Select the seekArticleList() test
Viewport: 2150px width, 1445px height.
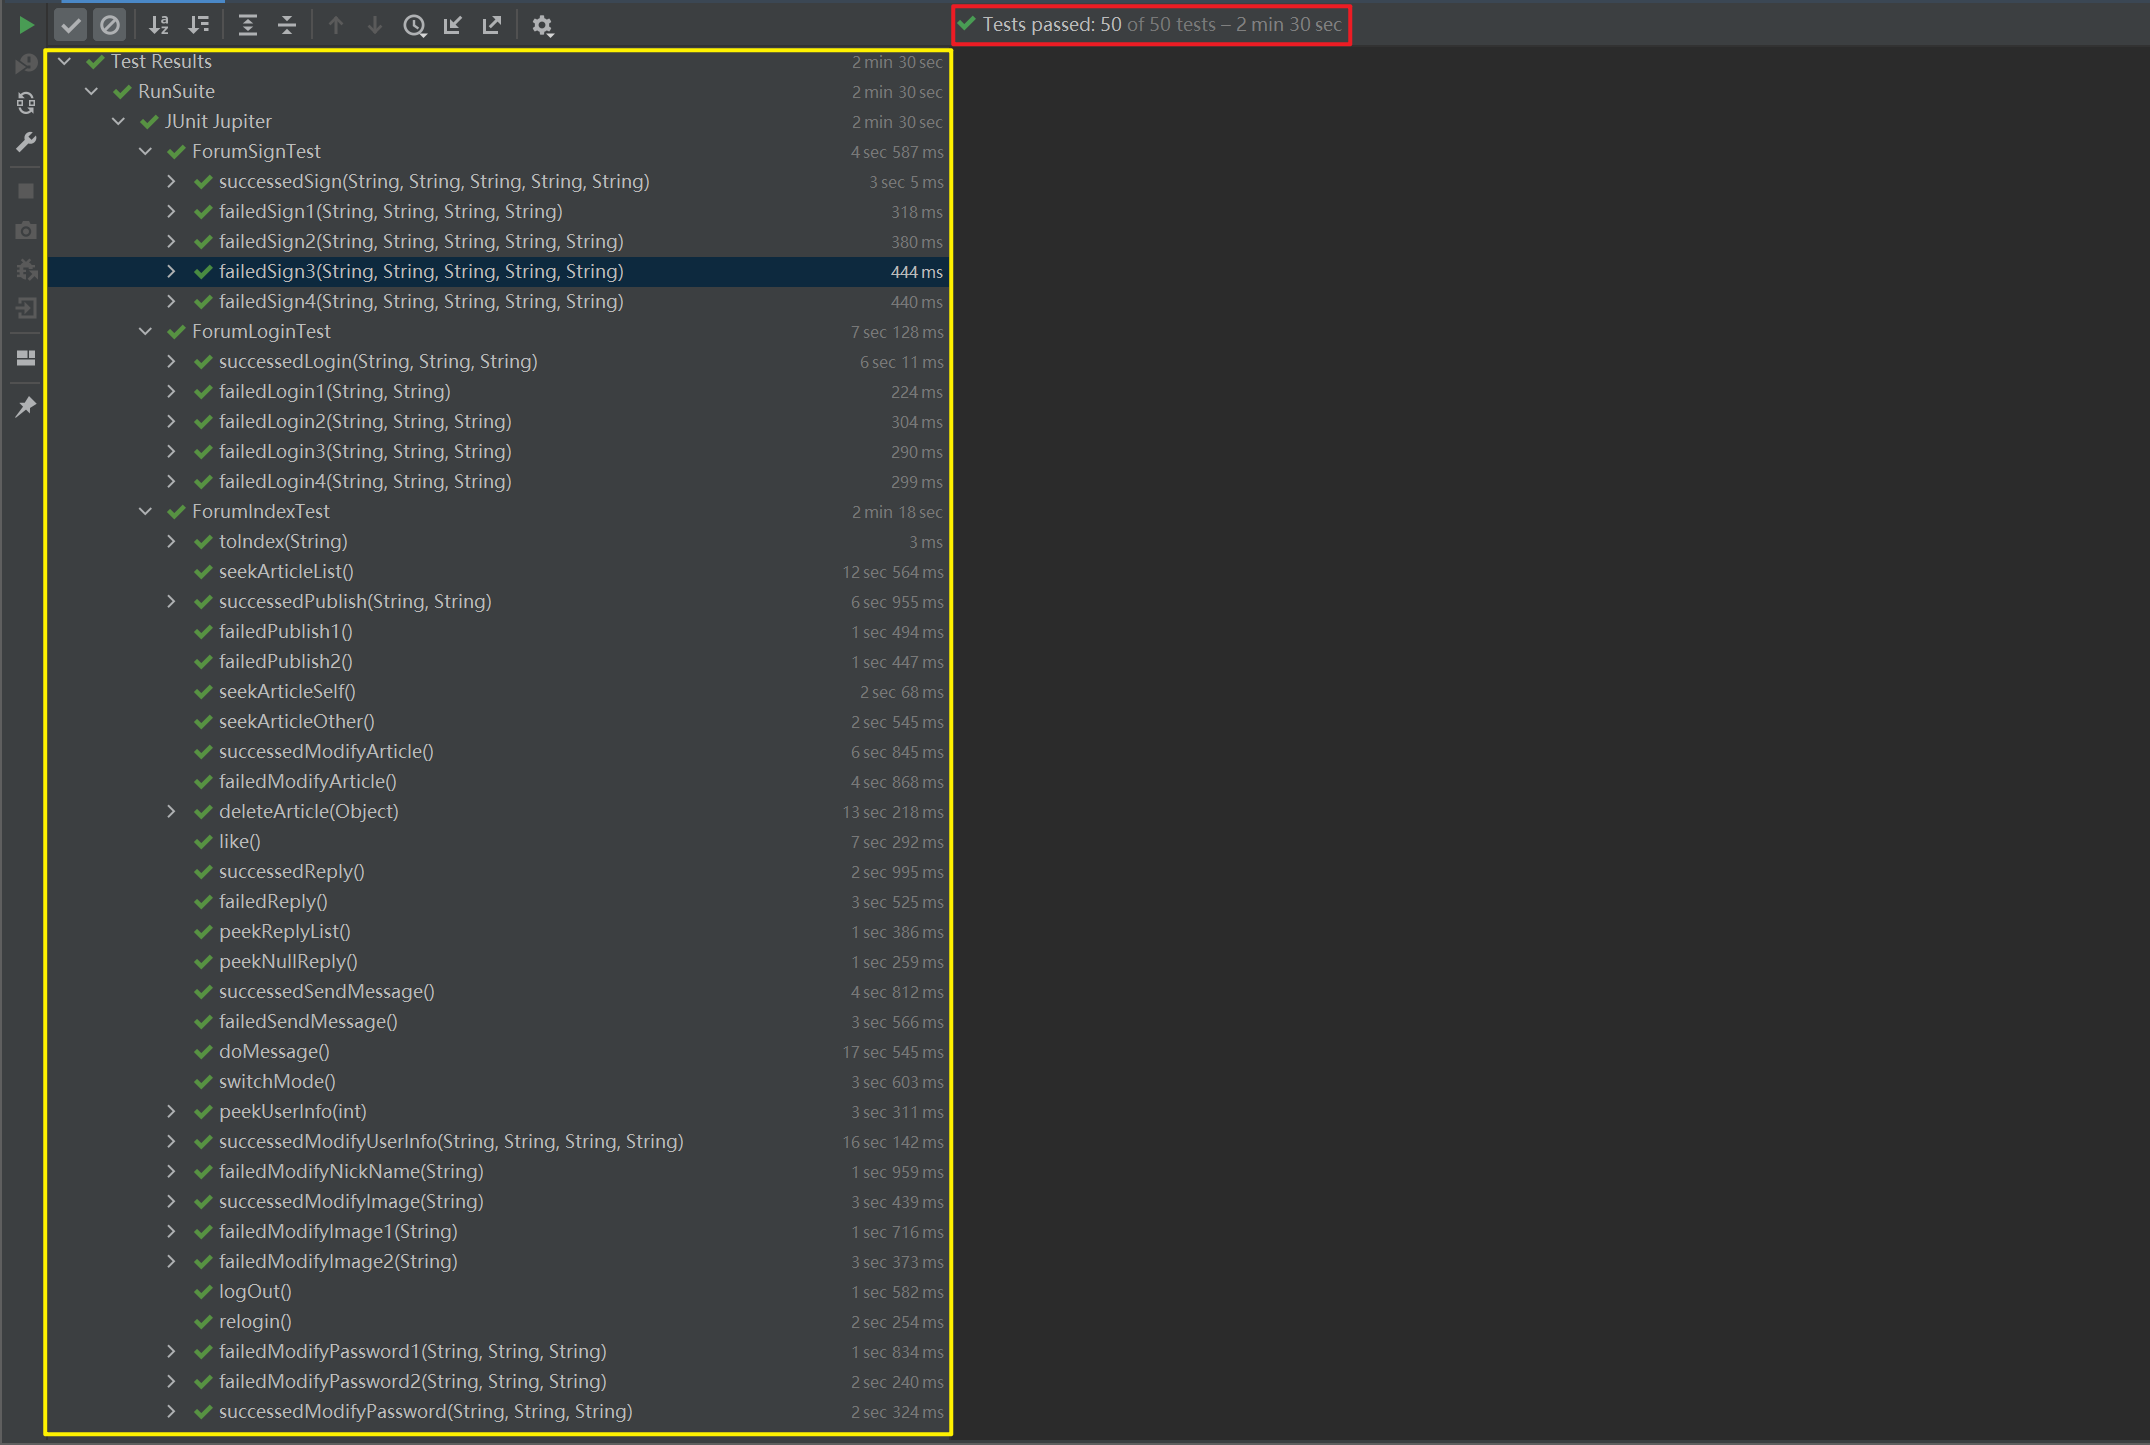point(498,572)
